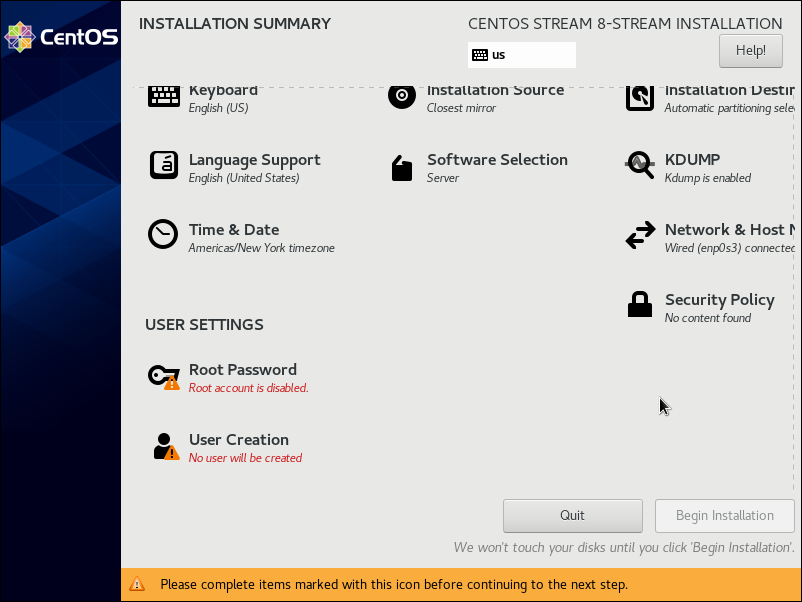
Task: Click the CentOS logo in sidebar
Action: [x=61, y=37]
